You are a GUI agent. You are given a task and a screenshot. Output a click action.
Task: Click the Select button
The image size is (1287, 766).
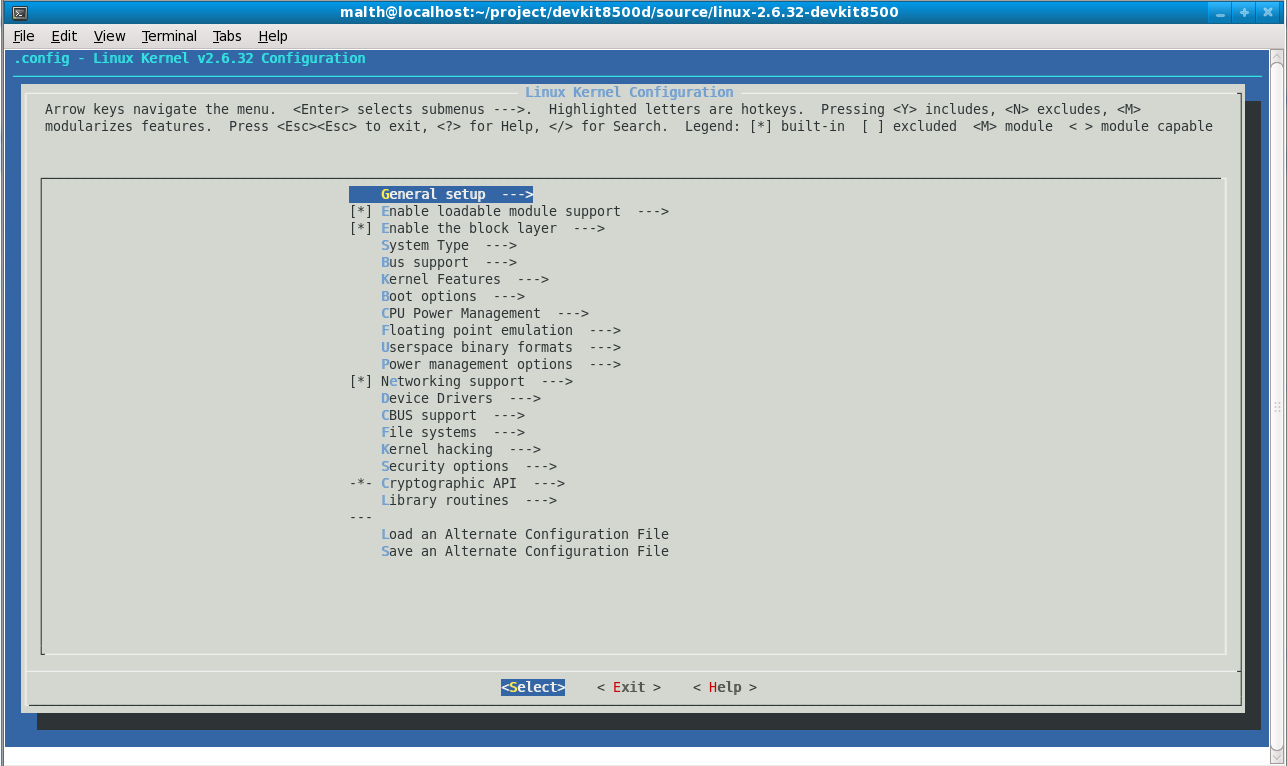click(533, 687)
